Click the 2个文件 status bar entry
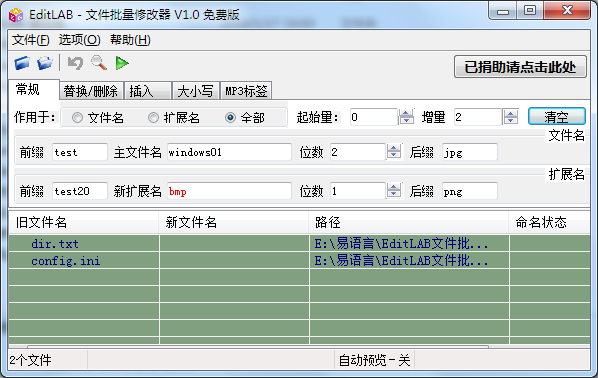Image resolution: width=598 pixels, height=378 pixels. (x=48, y=360)
